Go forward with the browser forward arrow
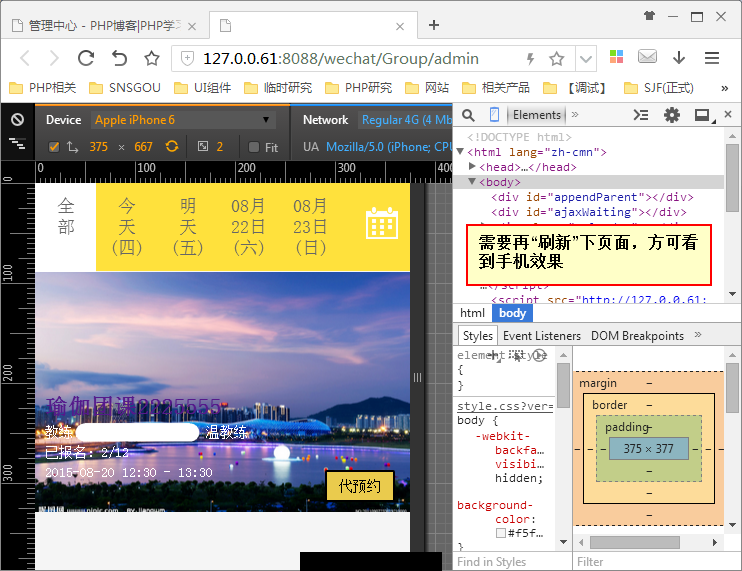742x571 pixels. 54,58
